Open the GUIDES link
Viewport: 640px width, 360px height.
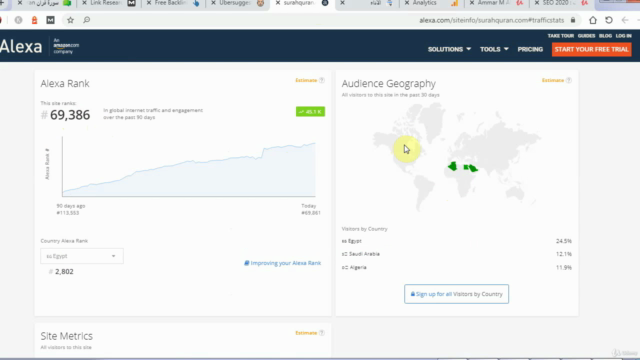point(586,36)
